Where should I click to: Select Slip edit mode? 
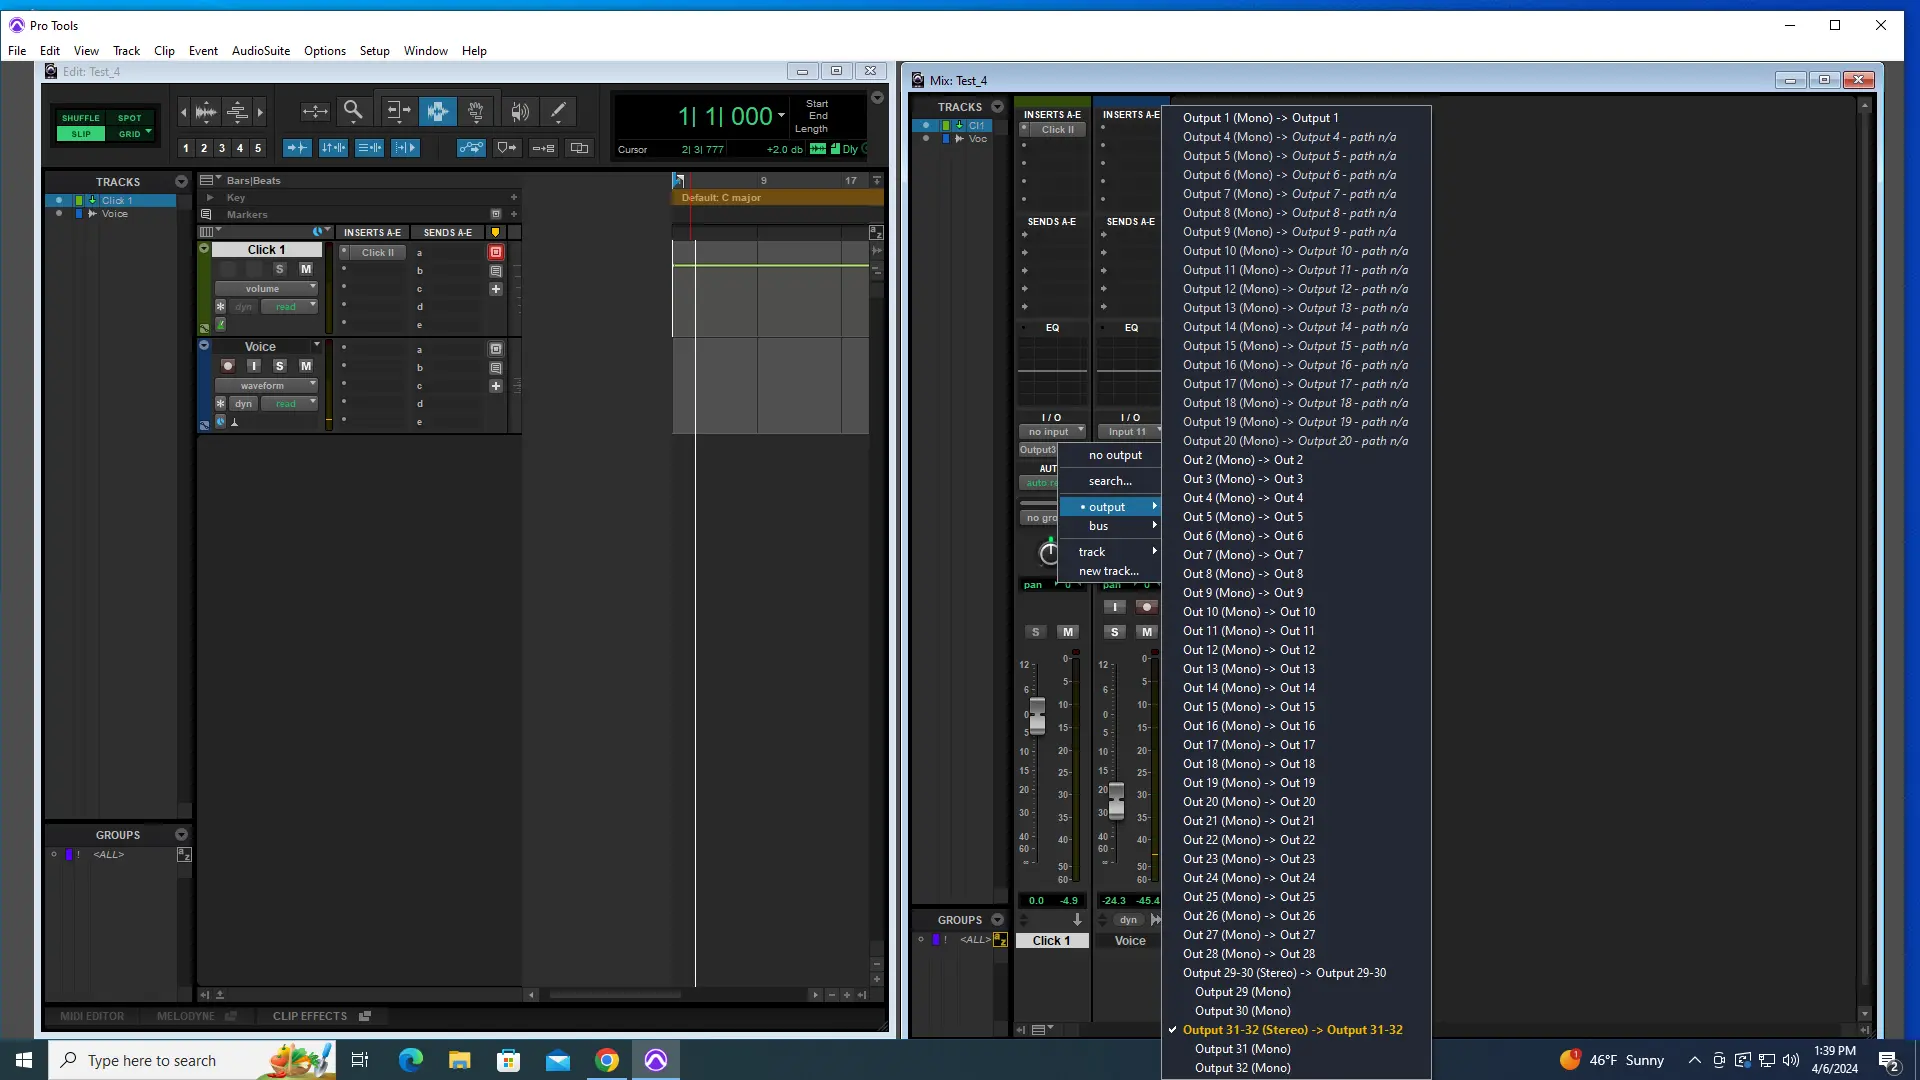(x=81, y=134)
